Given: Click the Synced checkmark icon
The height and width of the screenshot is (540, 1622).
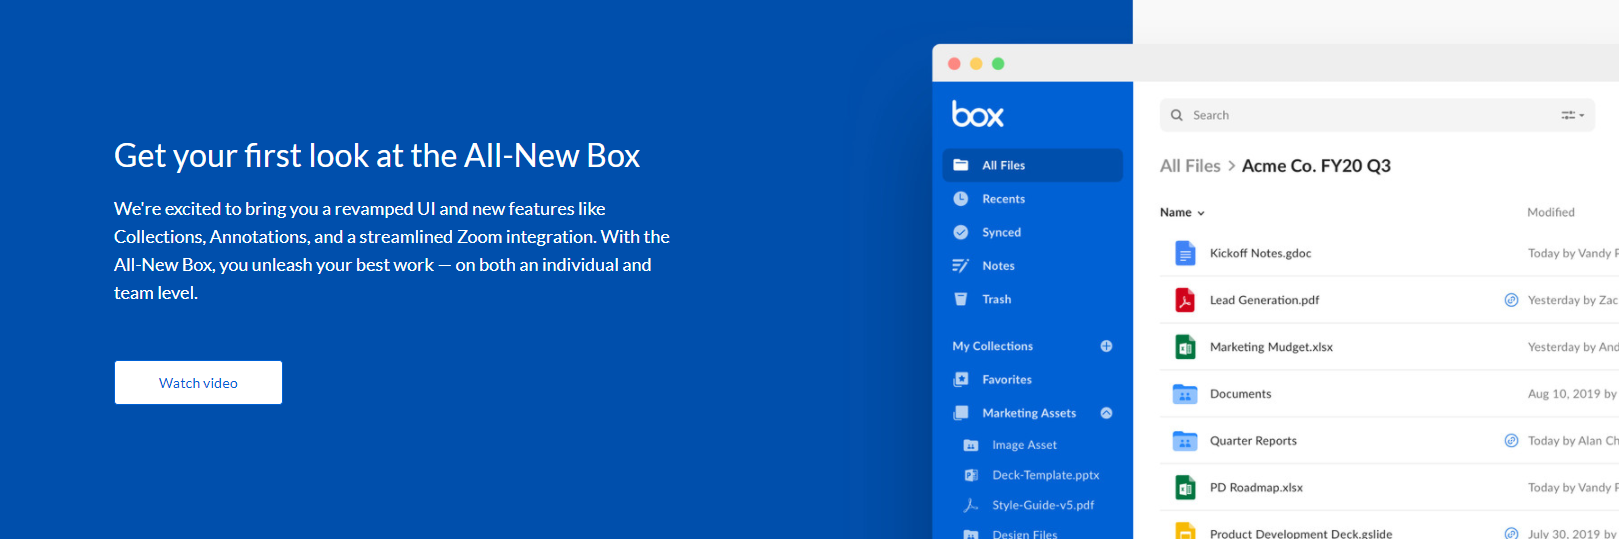Looking at the screenshot, I should tap(961, 232).
